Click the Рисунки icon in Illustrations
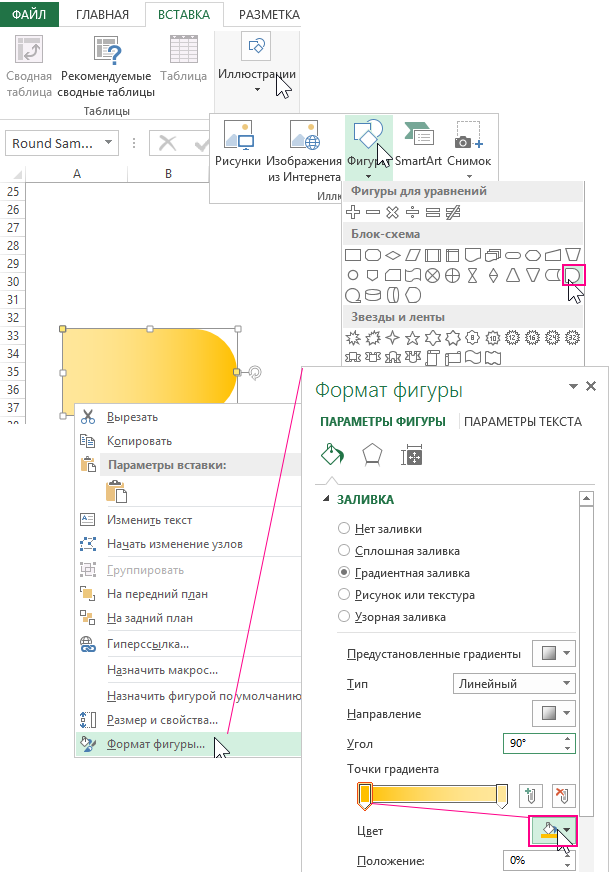This screenshot has height=872, width=609. pos(238,135)
